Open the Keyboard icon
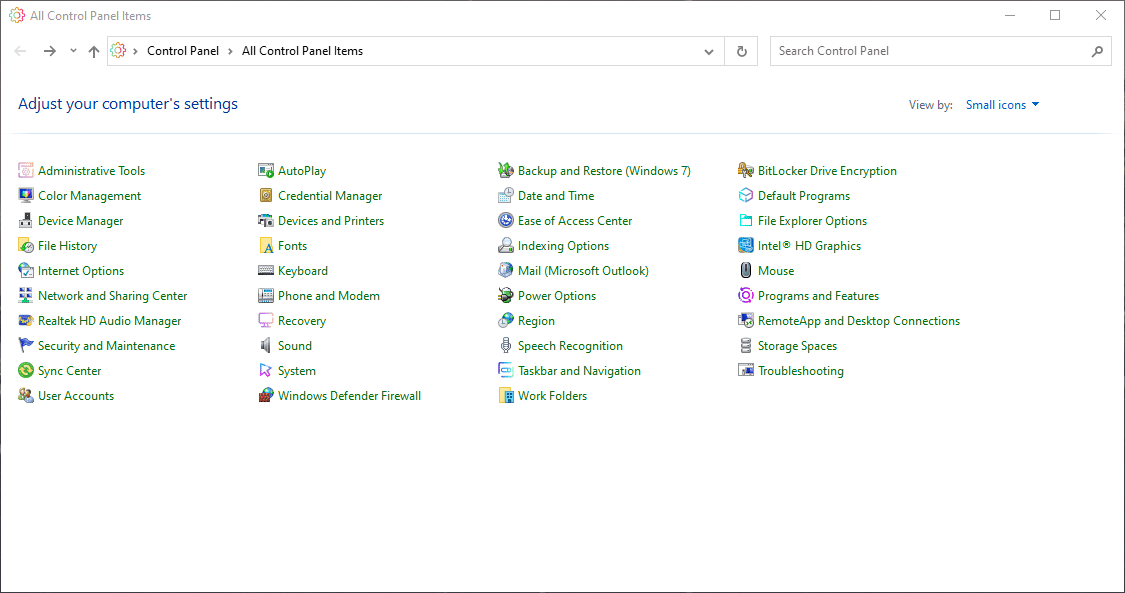Viewport: 1125px width, 593px height. coord(266,271)
